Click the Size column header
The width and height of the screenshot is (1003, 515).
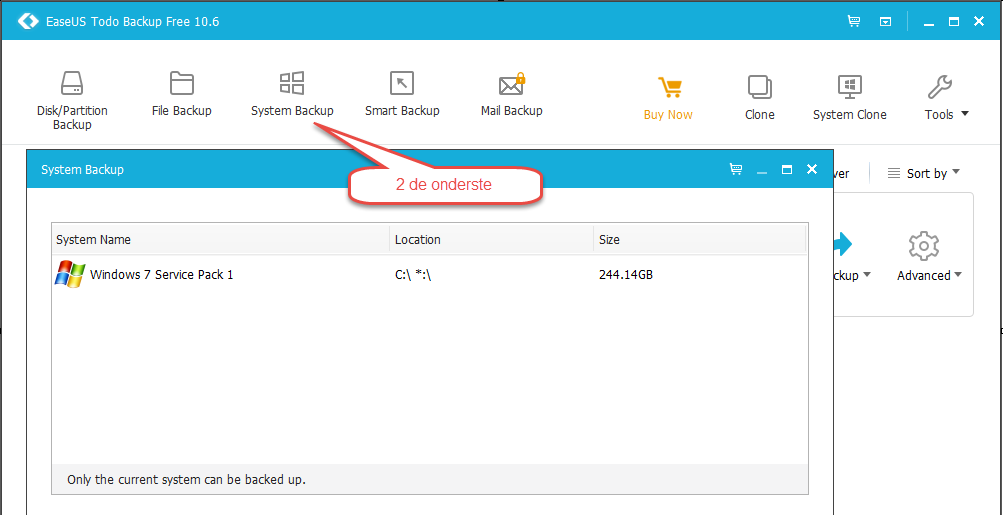(x=700, y=240)
